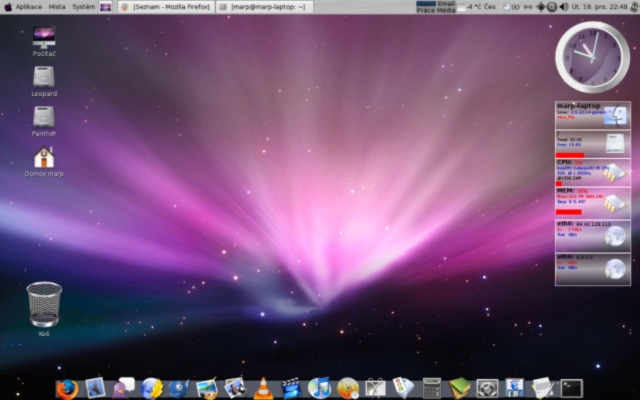Launch the terminal from the dock

point(571,388)
